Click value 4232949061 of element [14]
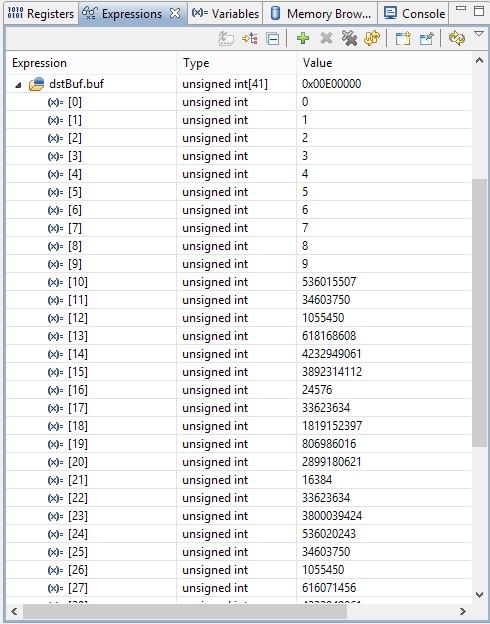 click(332, 354)
